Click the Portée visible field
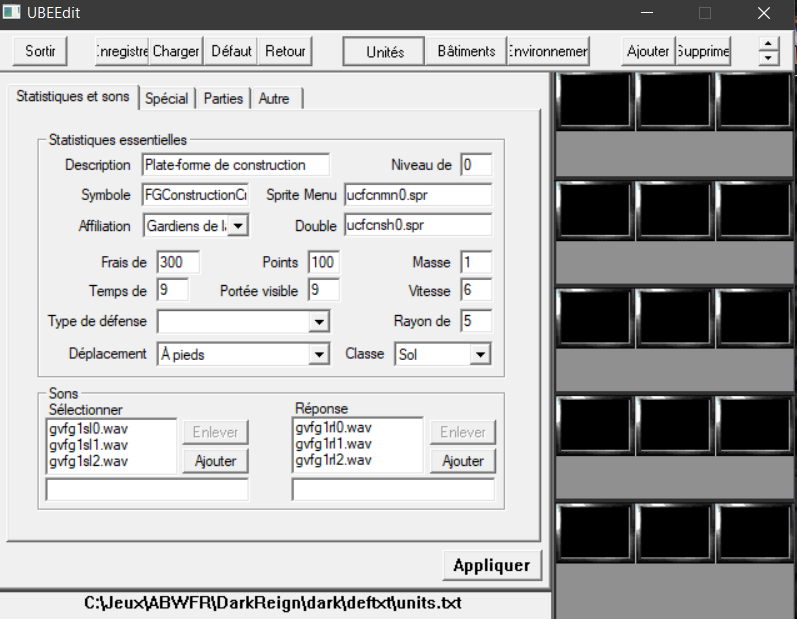The height and width of the screenshot is (619, 797). coord(324,290)
